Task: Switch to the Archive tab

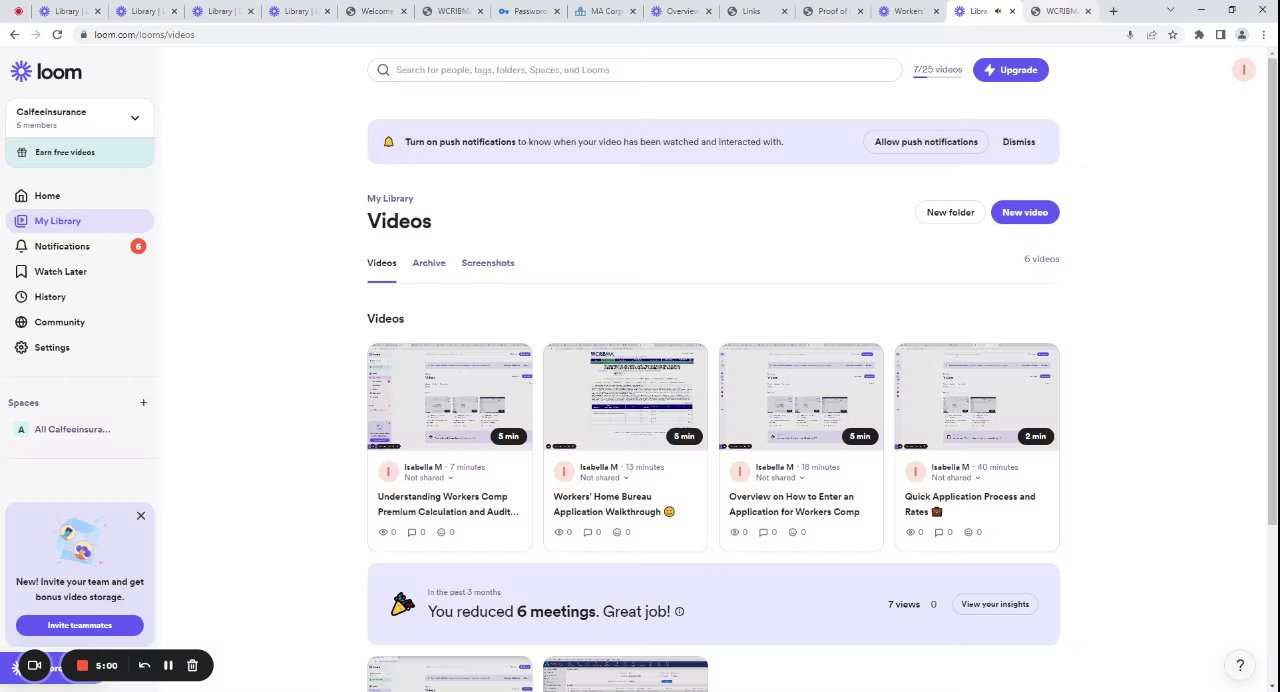Action: pyautogui.click(x=429, y=263)
